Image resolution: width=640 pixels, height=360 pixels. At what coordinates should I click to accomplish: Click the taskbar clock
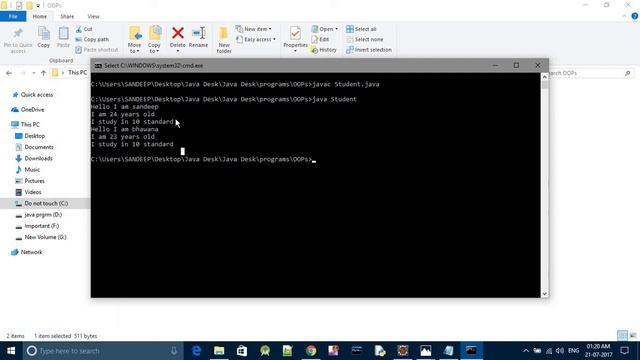tap(599, 351)
